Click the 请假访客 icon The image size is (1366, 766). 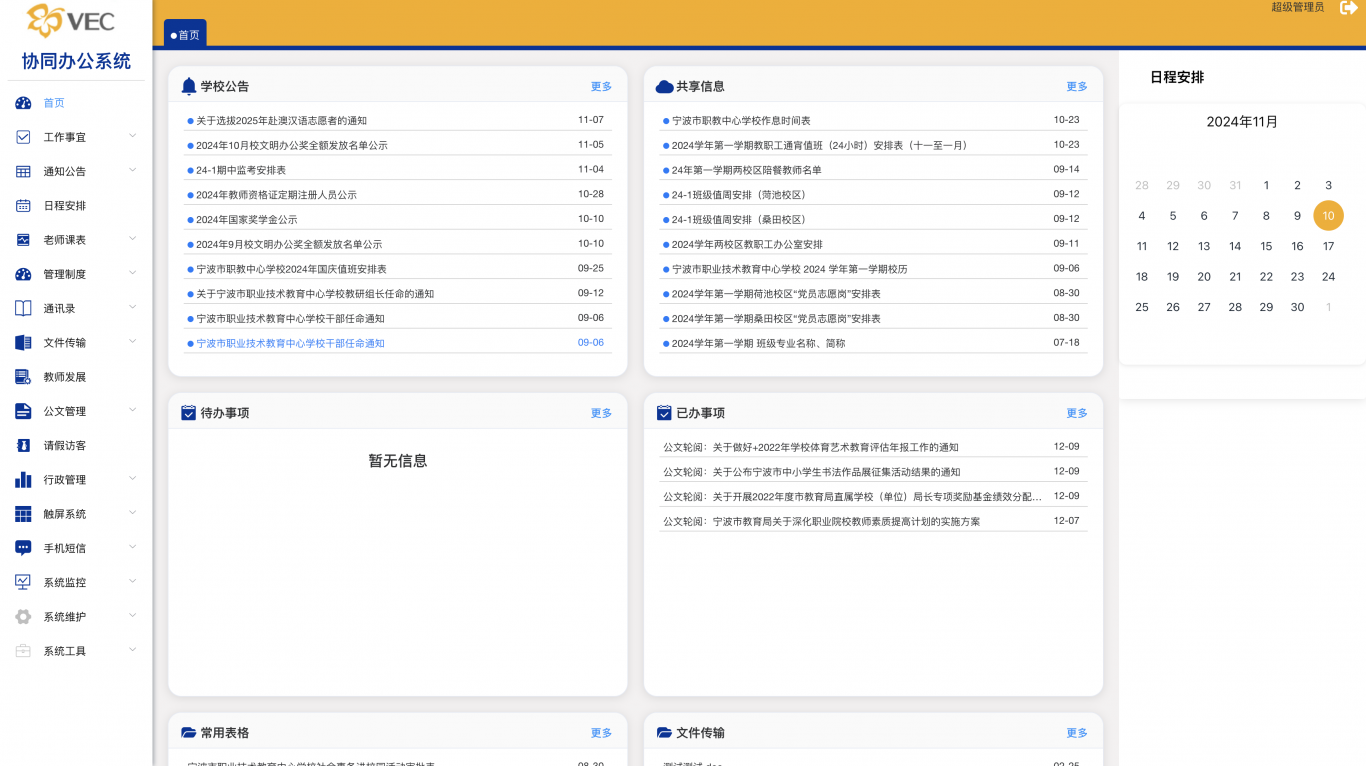tap(23, 445)
